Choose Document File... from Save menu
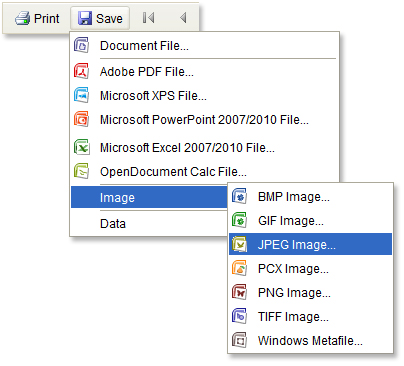The image size is (404, 366). (x=205, y=45)
